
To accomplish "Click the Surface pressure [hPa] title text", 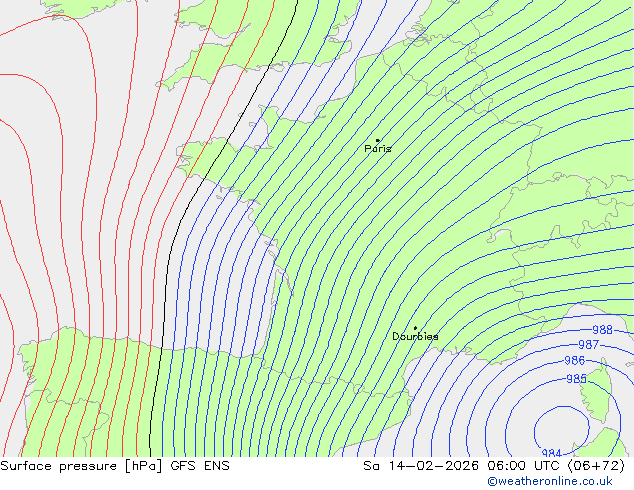I will 81,466.
